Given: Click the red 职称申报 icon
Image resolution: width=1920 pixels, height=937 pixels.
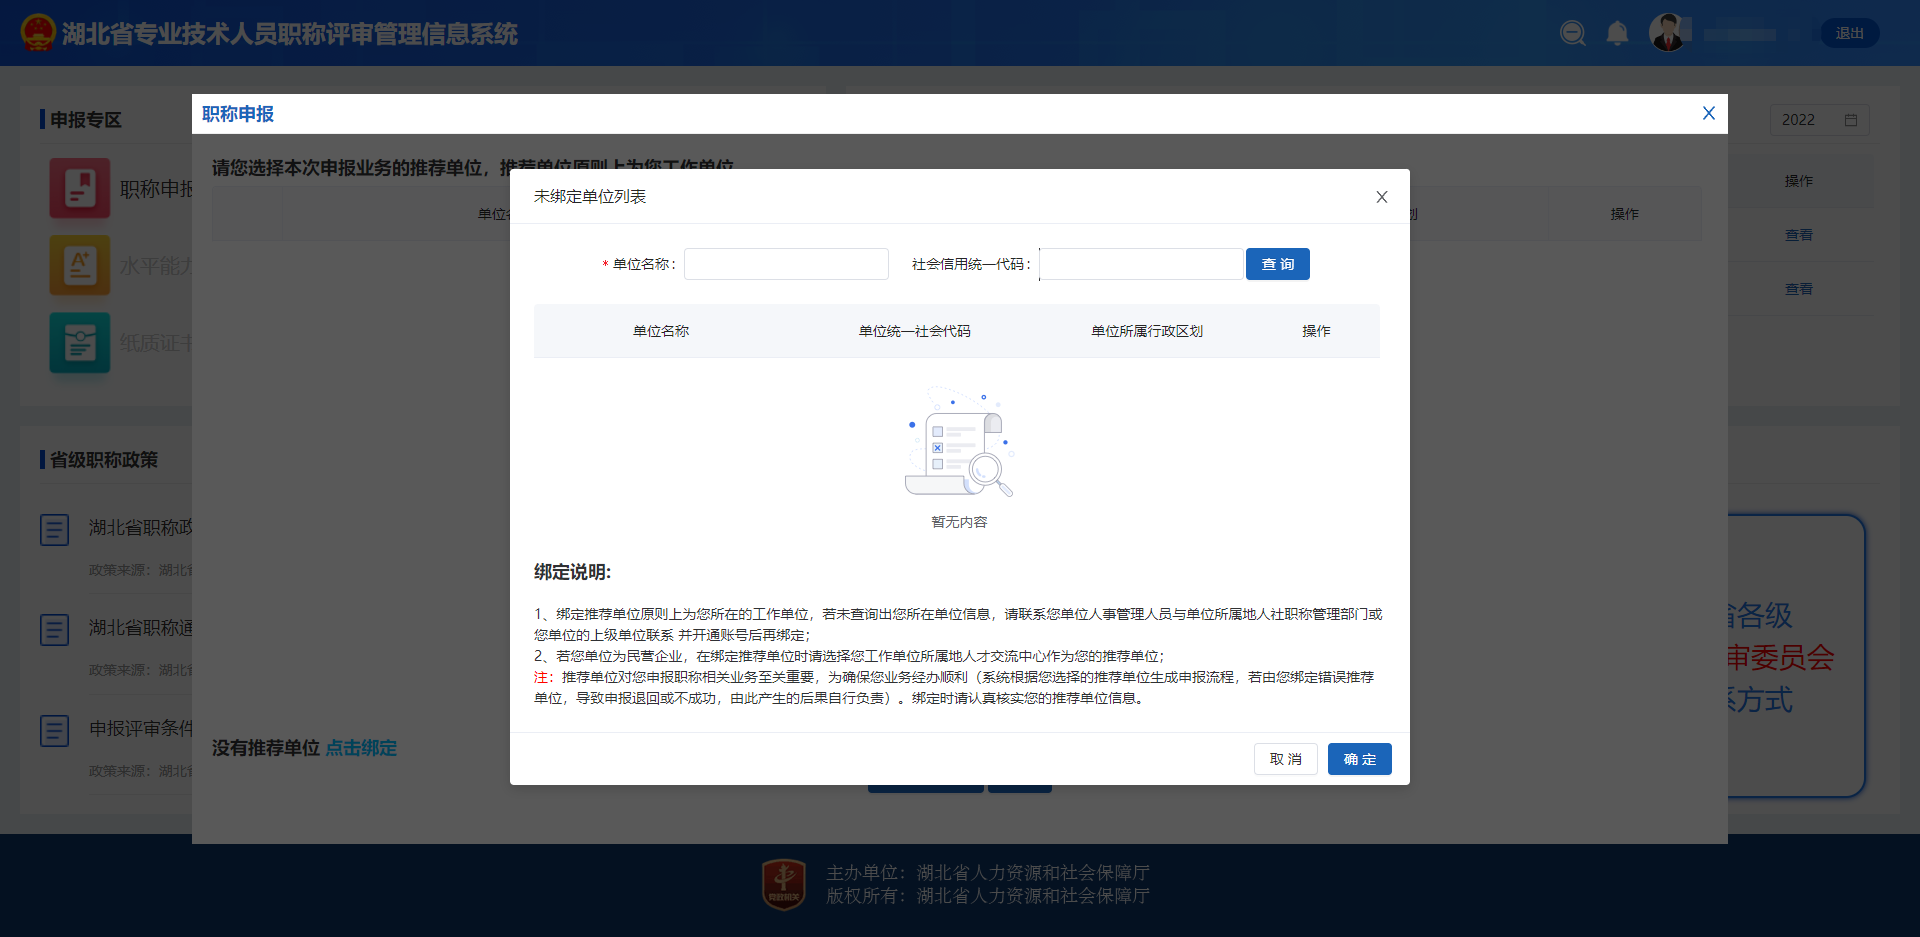Looking at the screenshot, I should (80, 188).
